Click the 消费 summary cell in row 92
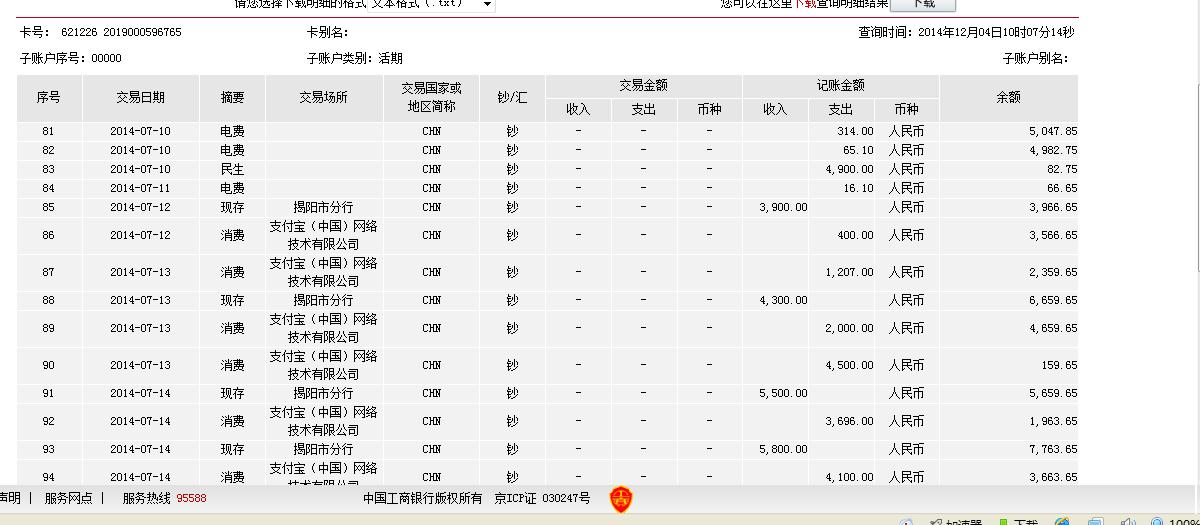Image resolution: width=1200 pixels, height=525 pixels. click(232, 421)
